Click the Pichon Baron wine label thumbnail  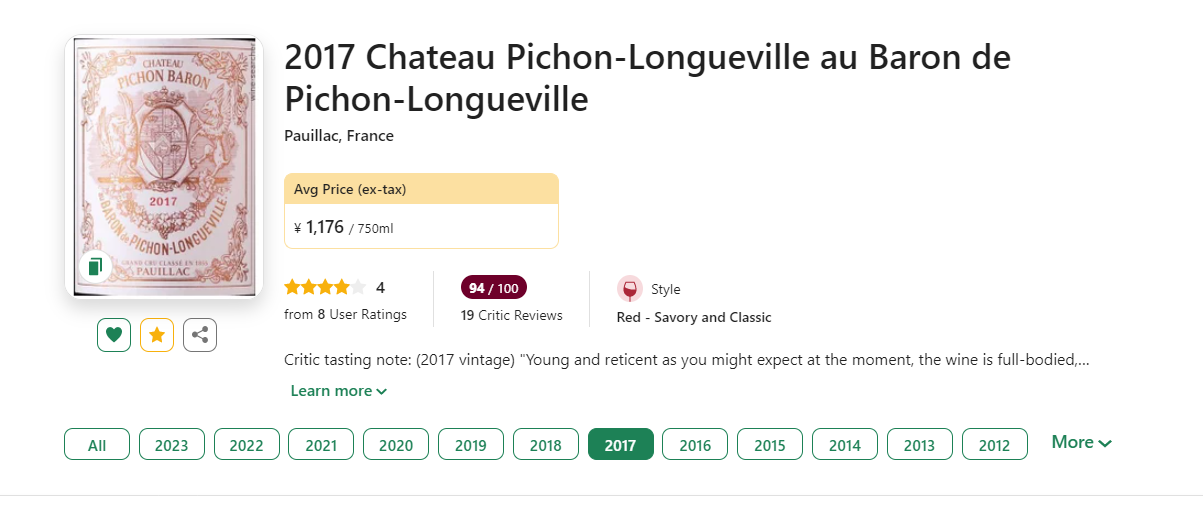(164, 165)
